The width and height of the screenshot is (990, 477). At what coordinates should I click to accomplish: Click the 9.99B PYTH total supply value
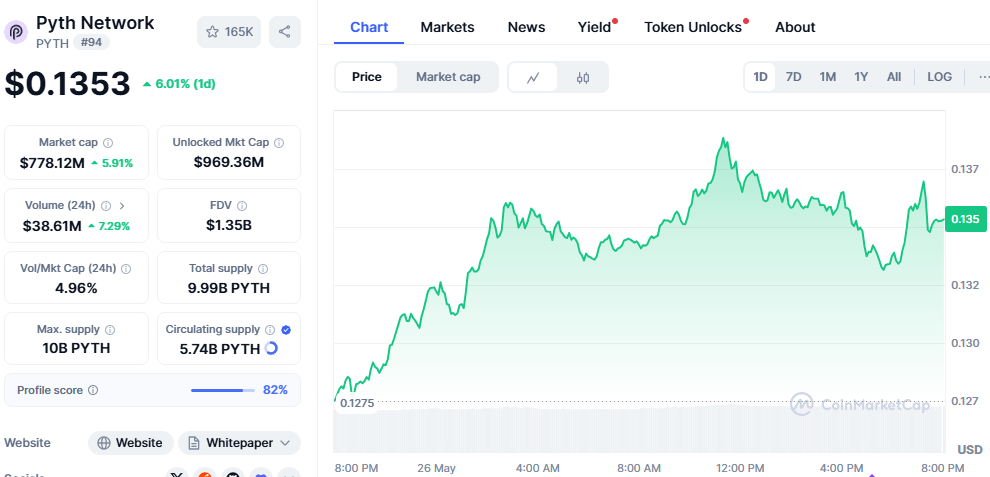click(229, 288)
